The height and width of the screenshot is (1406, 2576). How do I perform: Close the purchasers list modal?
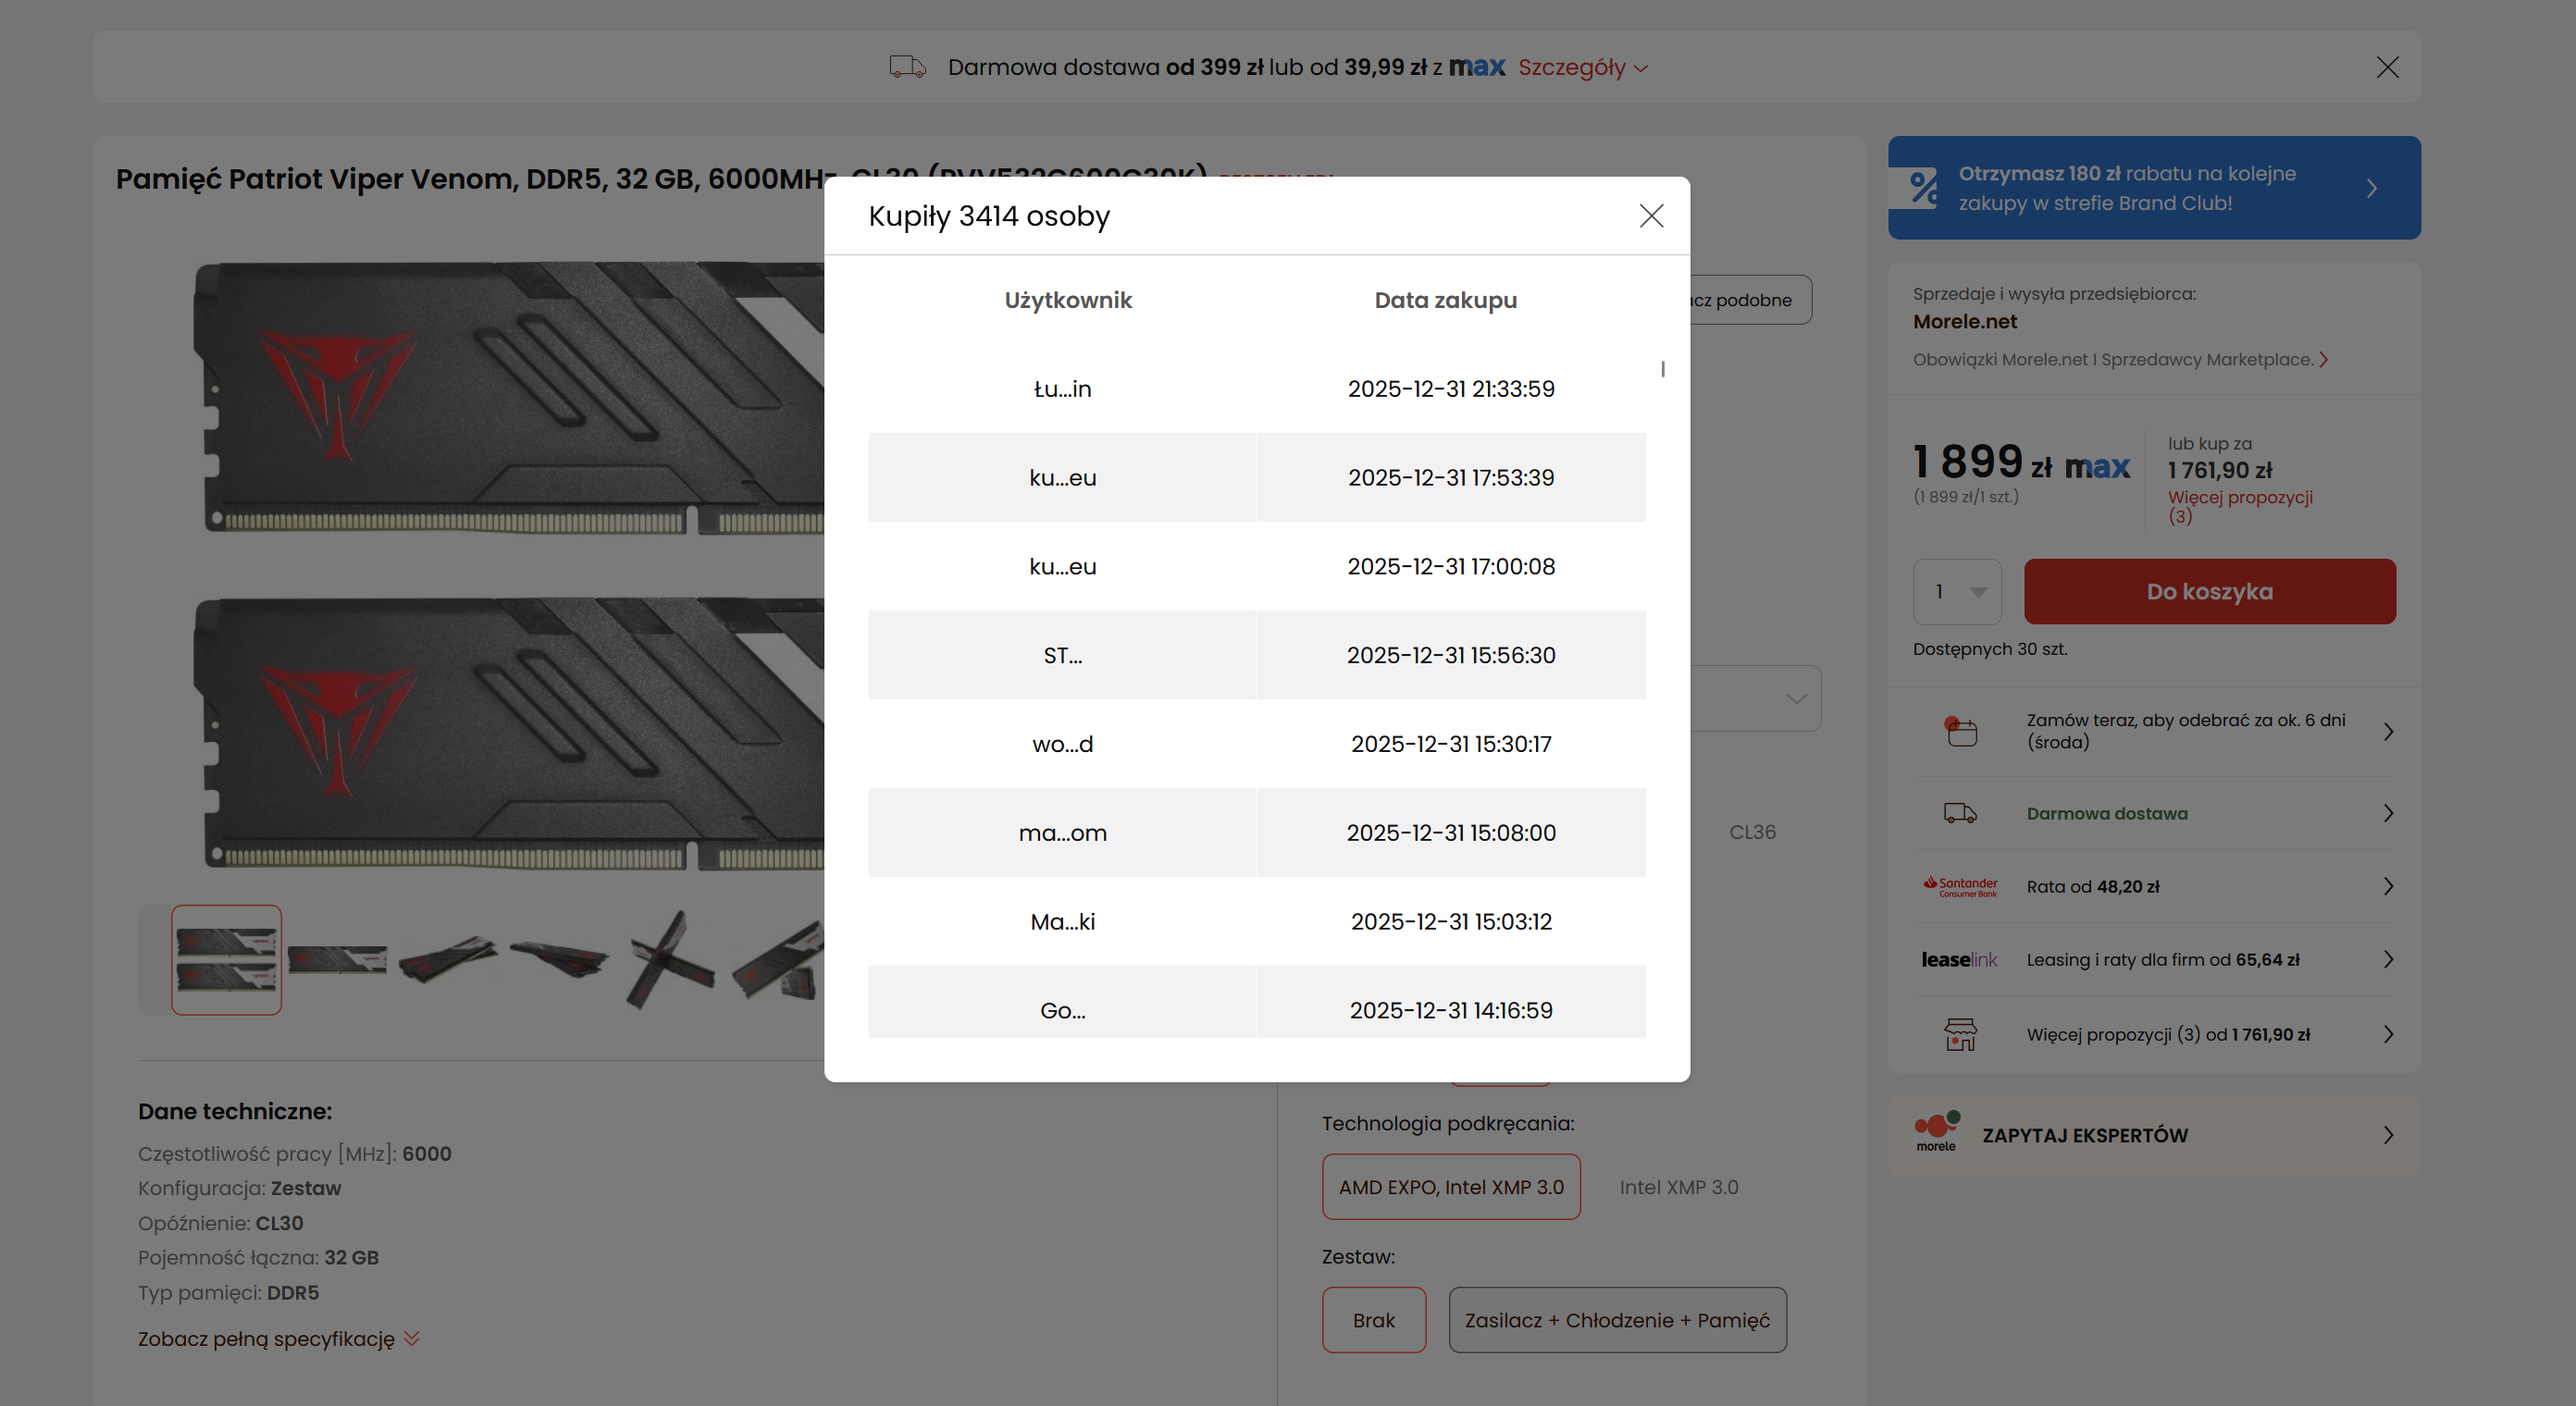[x=1651, y=216]
